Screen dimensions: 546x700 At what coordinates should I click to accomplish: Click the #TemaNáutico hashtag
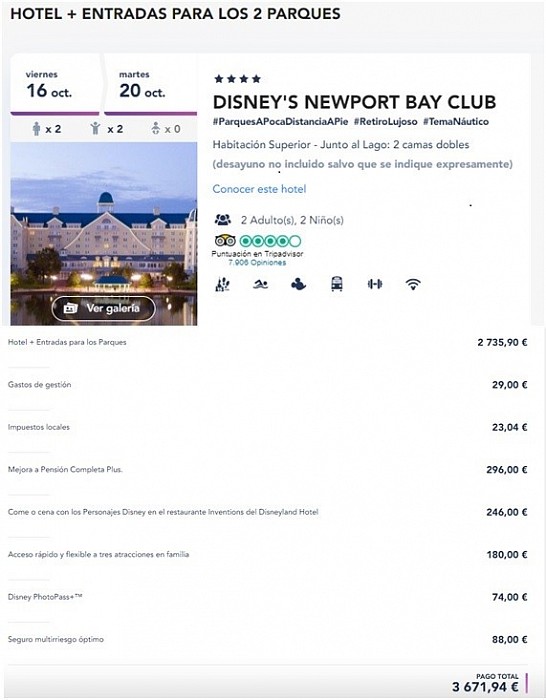click(456, 121)
